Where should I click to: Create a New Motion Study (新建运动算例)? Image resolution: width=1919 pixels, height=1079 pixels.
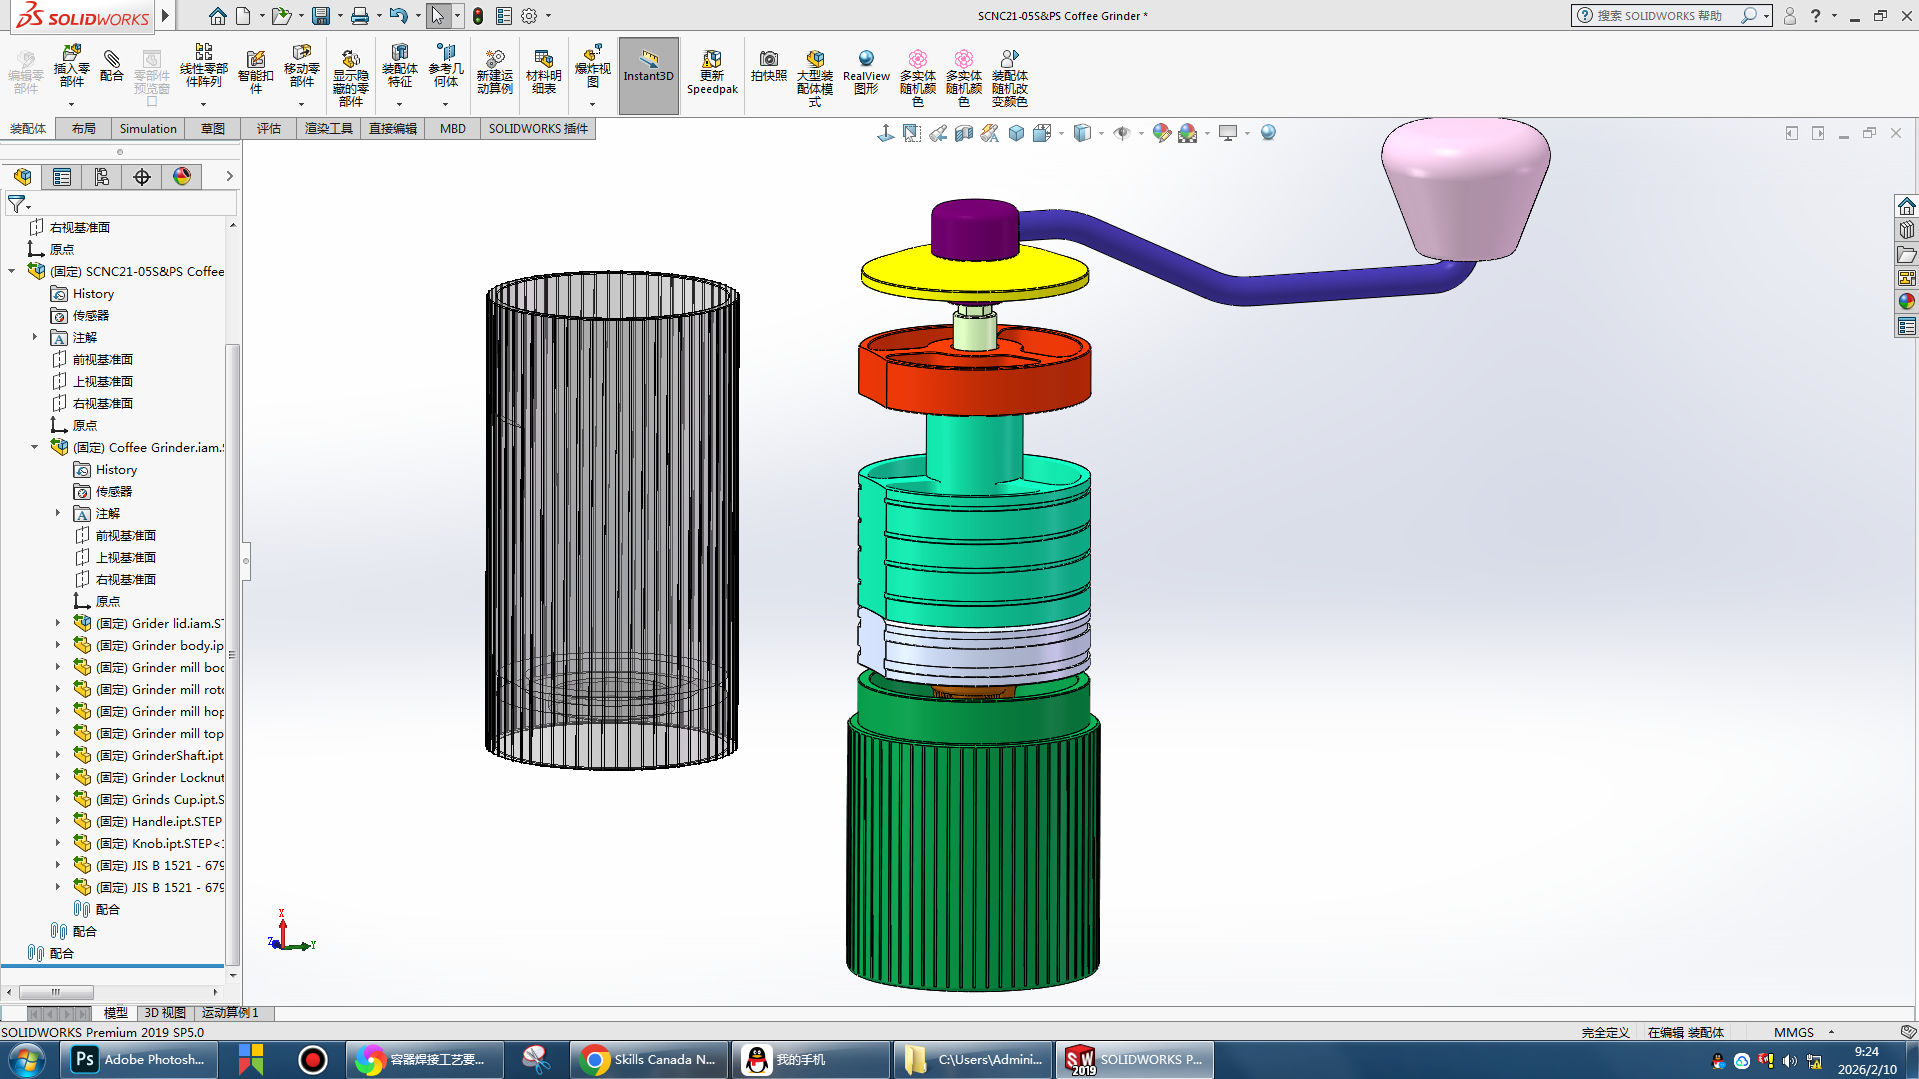pyautogui.click(x=494, y=72)
